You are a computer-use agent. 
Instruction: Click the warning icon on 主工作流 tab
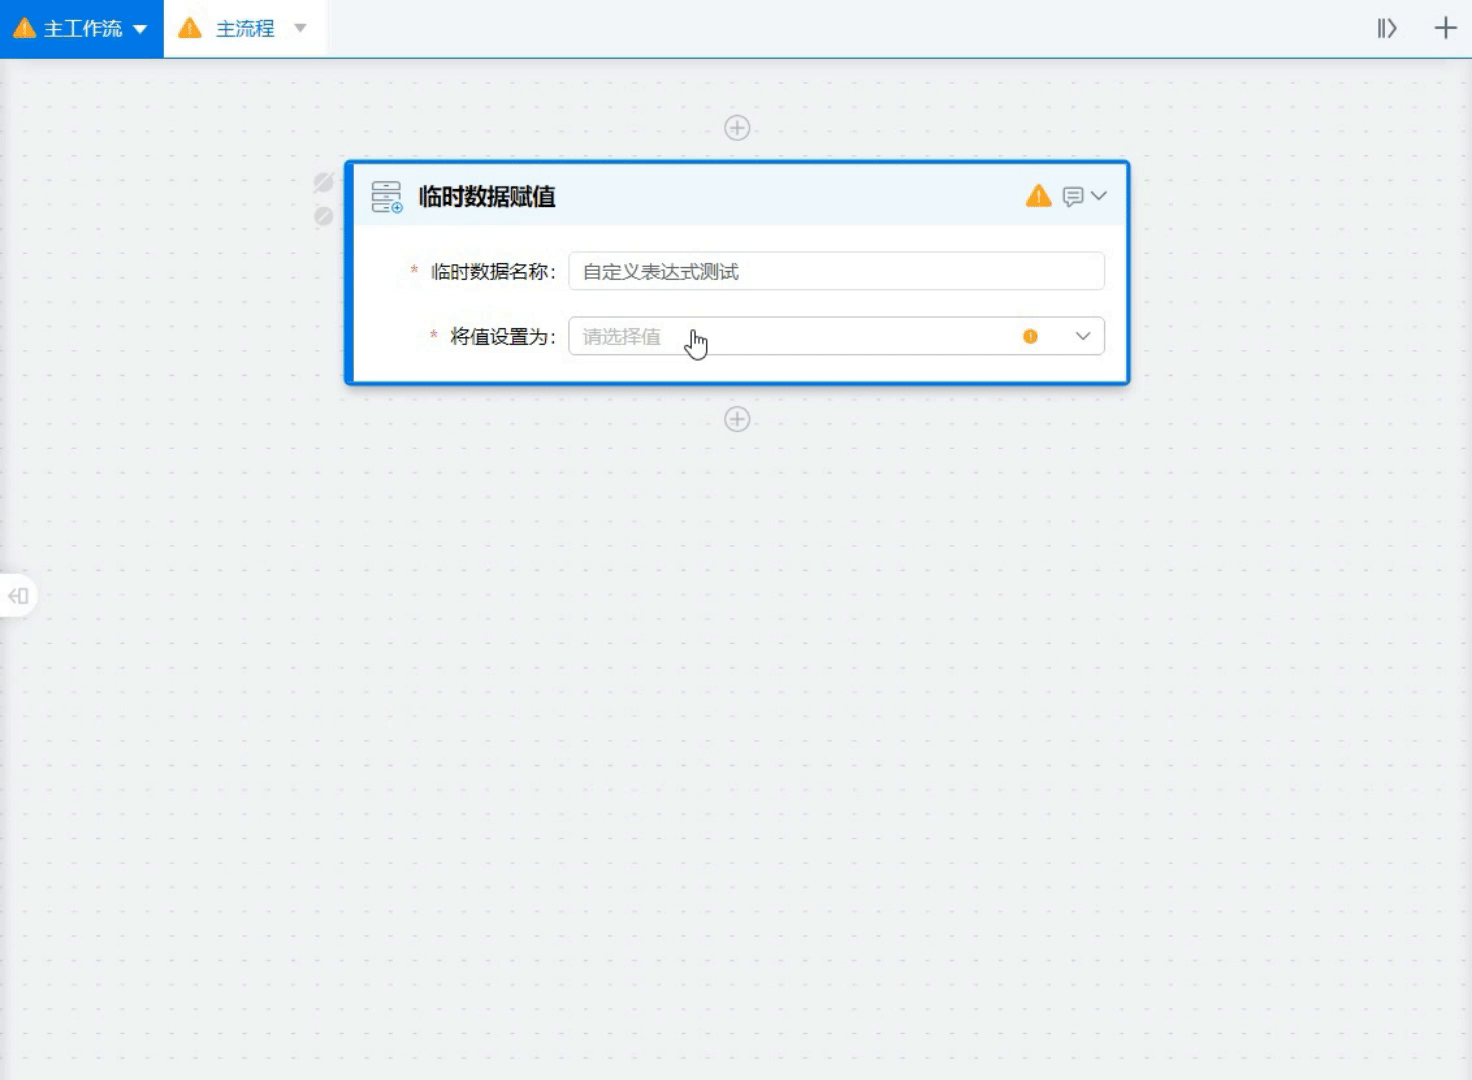pyautogui.click(x=24, y=28)
